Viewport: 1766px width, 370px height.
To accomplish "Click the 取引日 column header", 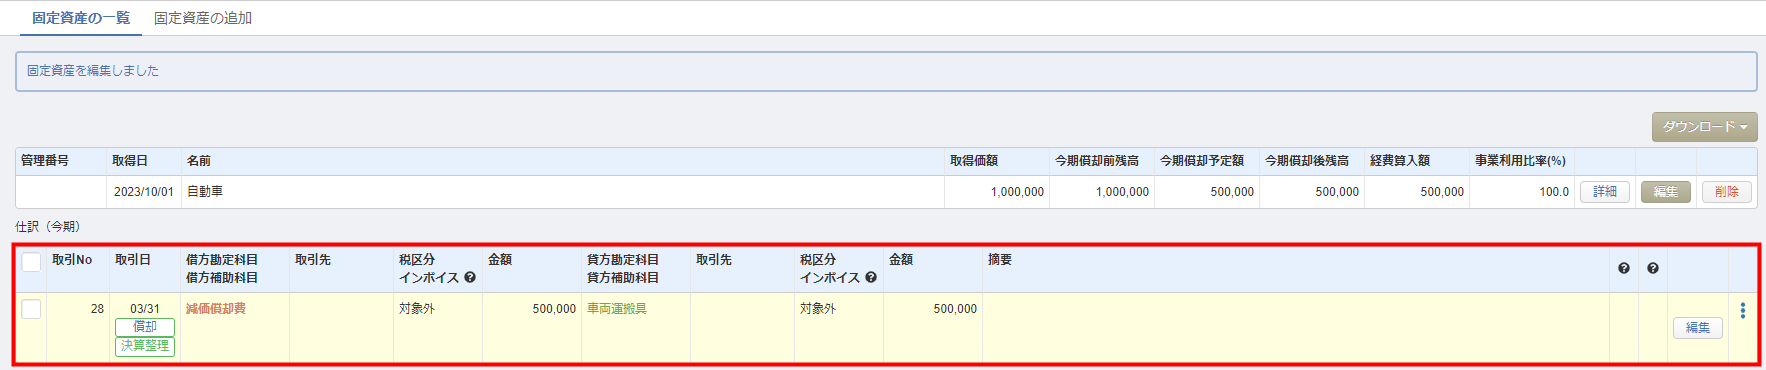I will [133, 260].
